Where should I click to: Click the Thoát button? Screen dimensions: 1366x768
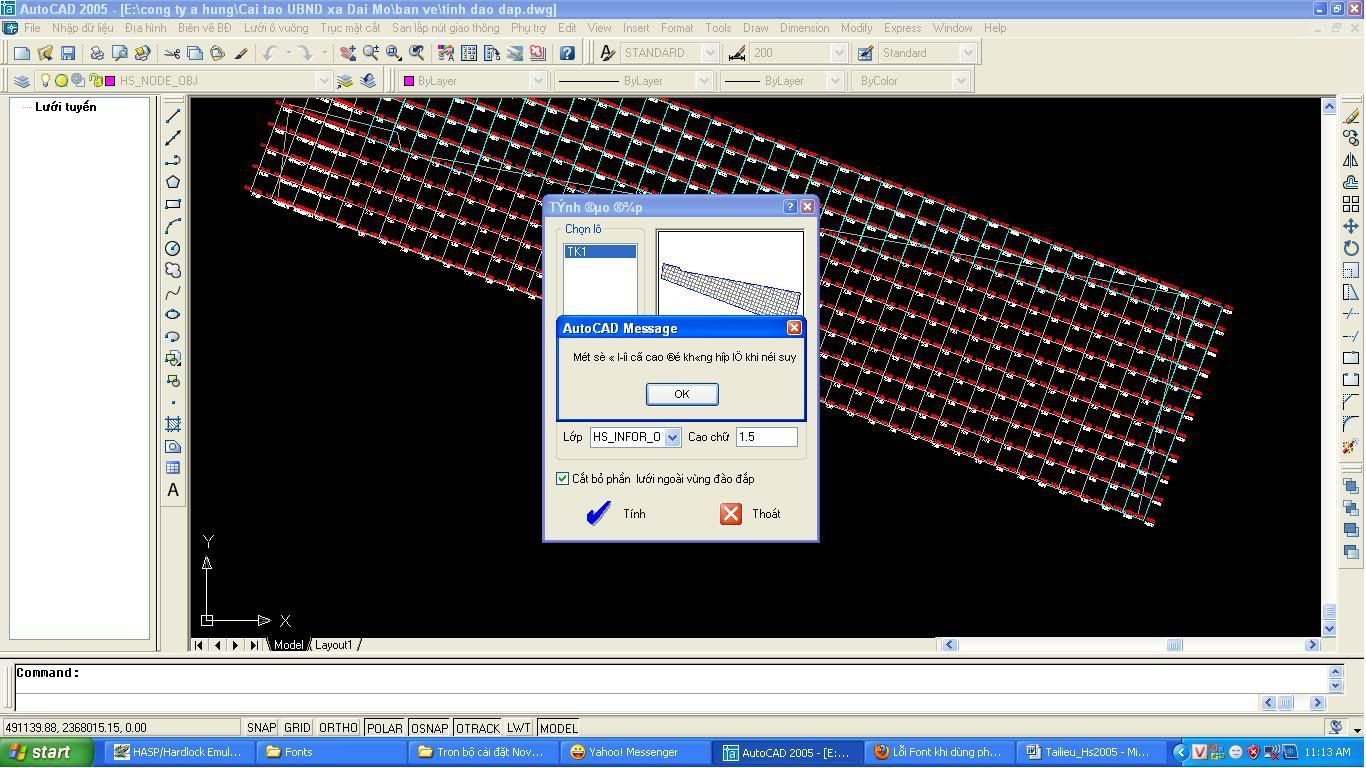coord(750,514)
